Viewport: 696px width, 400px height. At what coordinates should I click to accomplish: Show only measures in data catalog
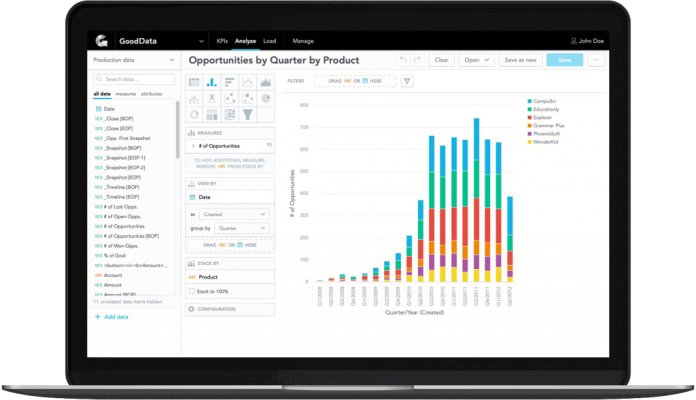[x=126, y=94]
